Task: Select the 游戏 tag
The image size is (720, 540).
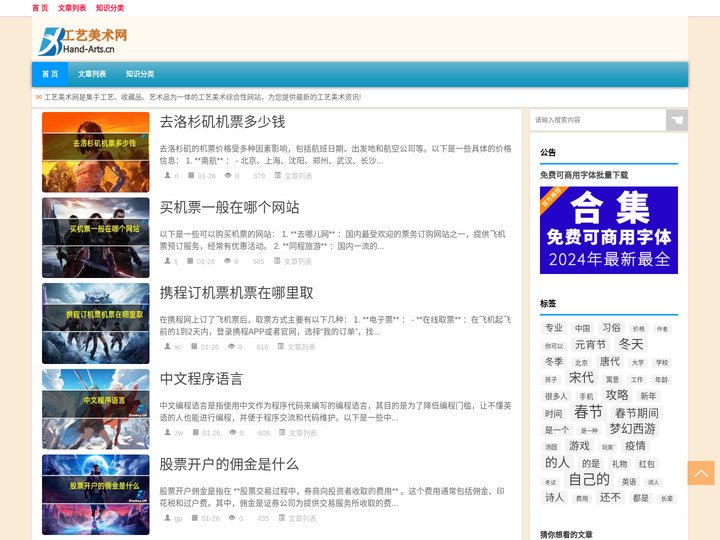Action: pyautogui.click(x=579, y=445)
